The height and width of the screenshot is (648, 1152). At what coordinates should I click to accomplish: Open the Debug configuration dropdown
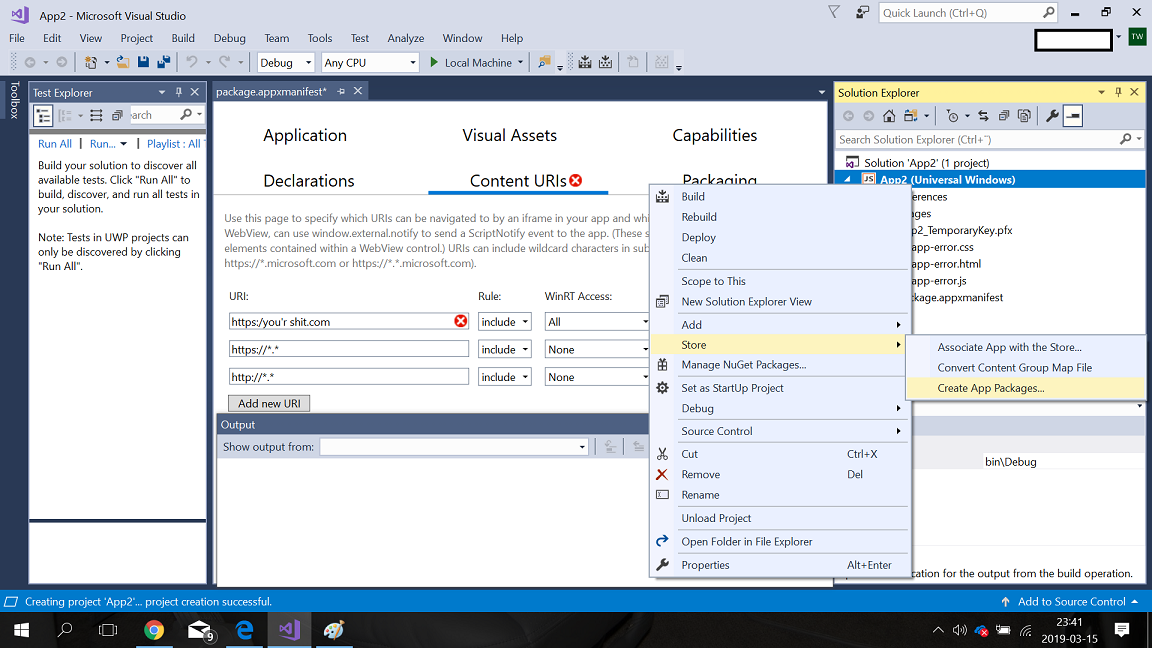click(x=286, y=62)
